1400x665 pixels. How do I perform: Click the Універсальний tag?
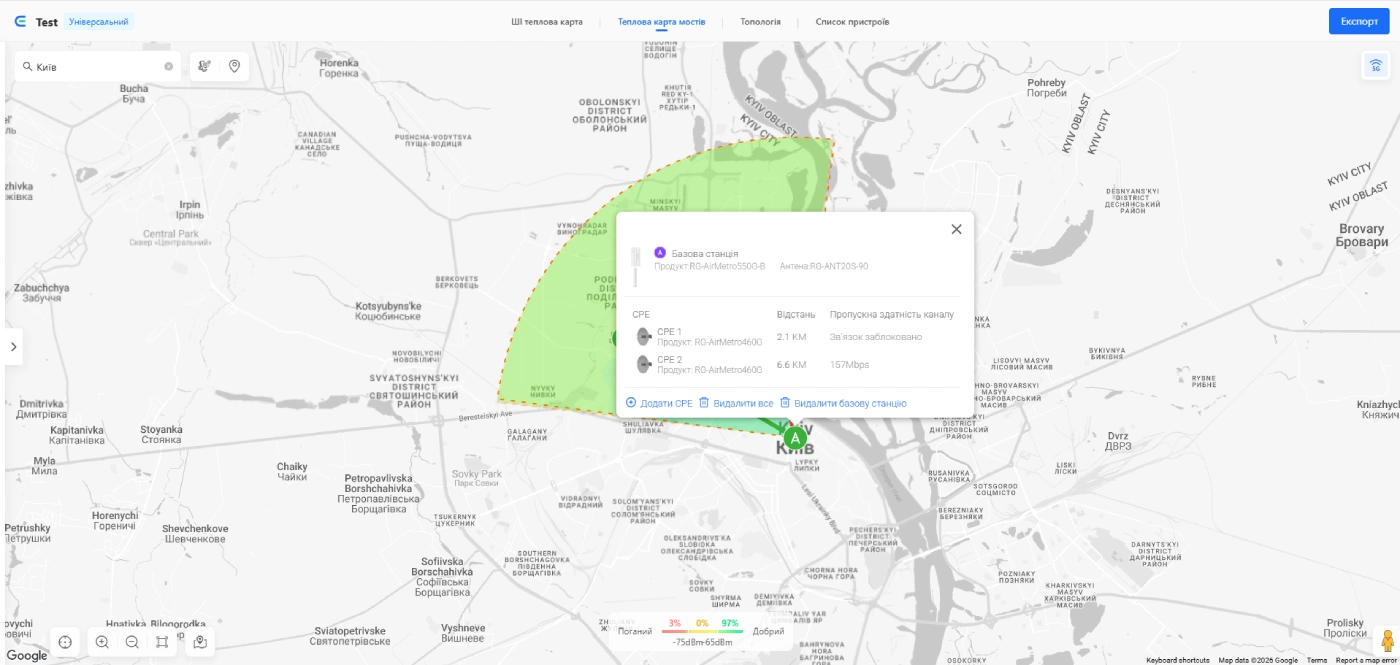click(x=99, y=21)
